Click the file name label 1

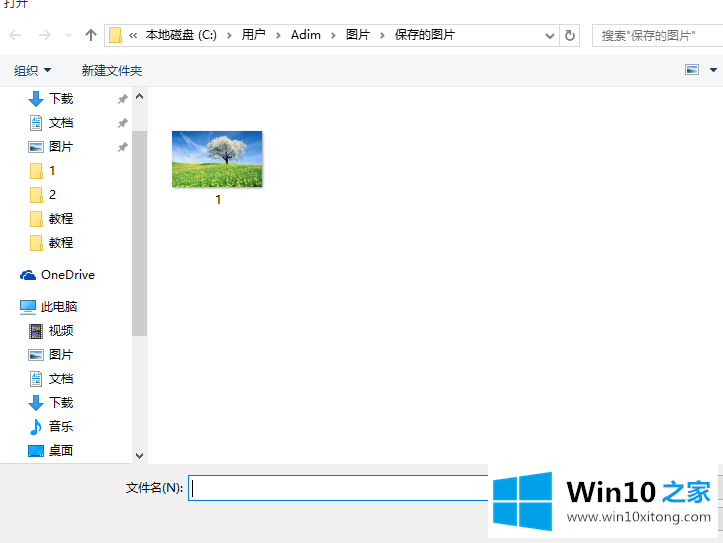pos(218,200)
